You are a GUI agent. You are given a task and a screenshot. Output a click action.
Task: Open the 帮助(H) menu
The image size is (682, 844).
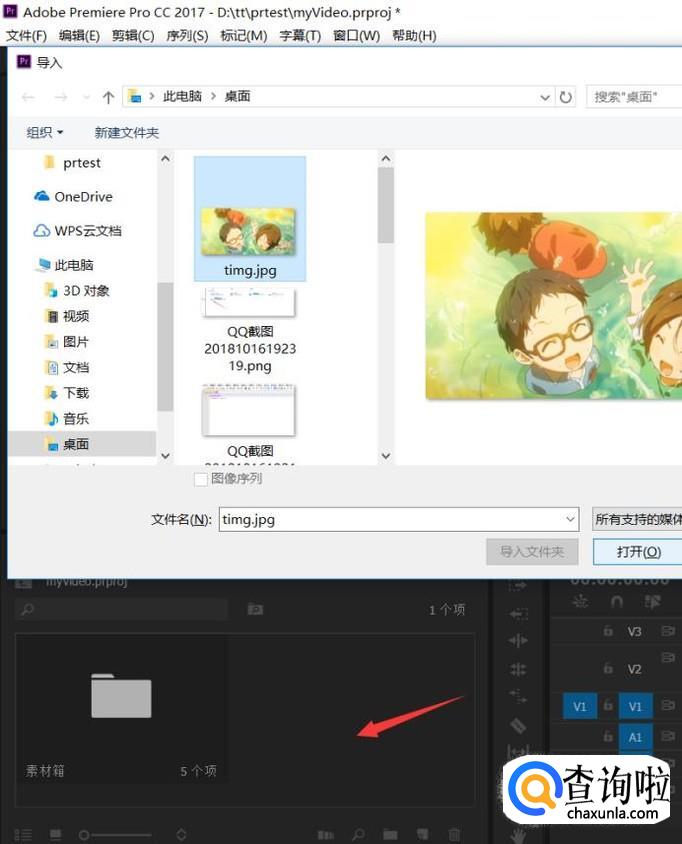[x=414, y=36]
